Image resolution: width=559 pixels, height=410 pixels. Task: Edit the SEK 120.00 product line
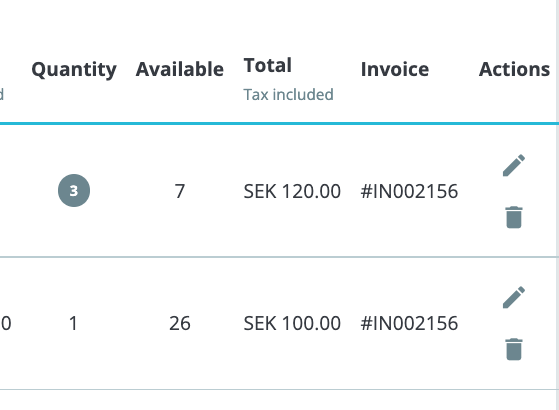pos(514,165)
